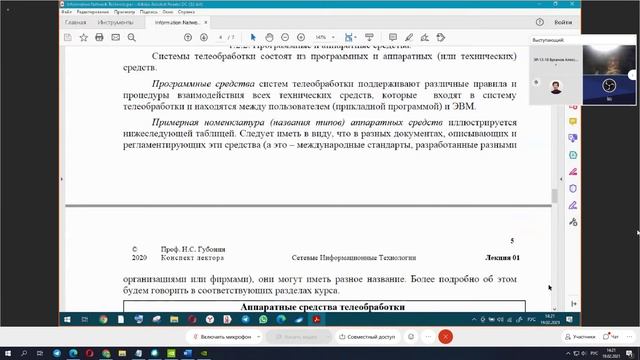Open notification center in bottom taskbar
Viewport: 640px width, 360px height.
[x=629, y=353]
